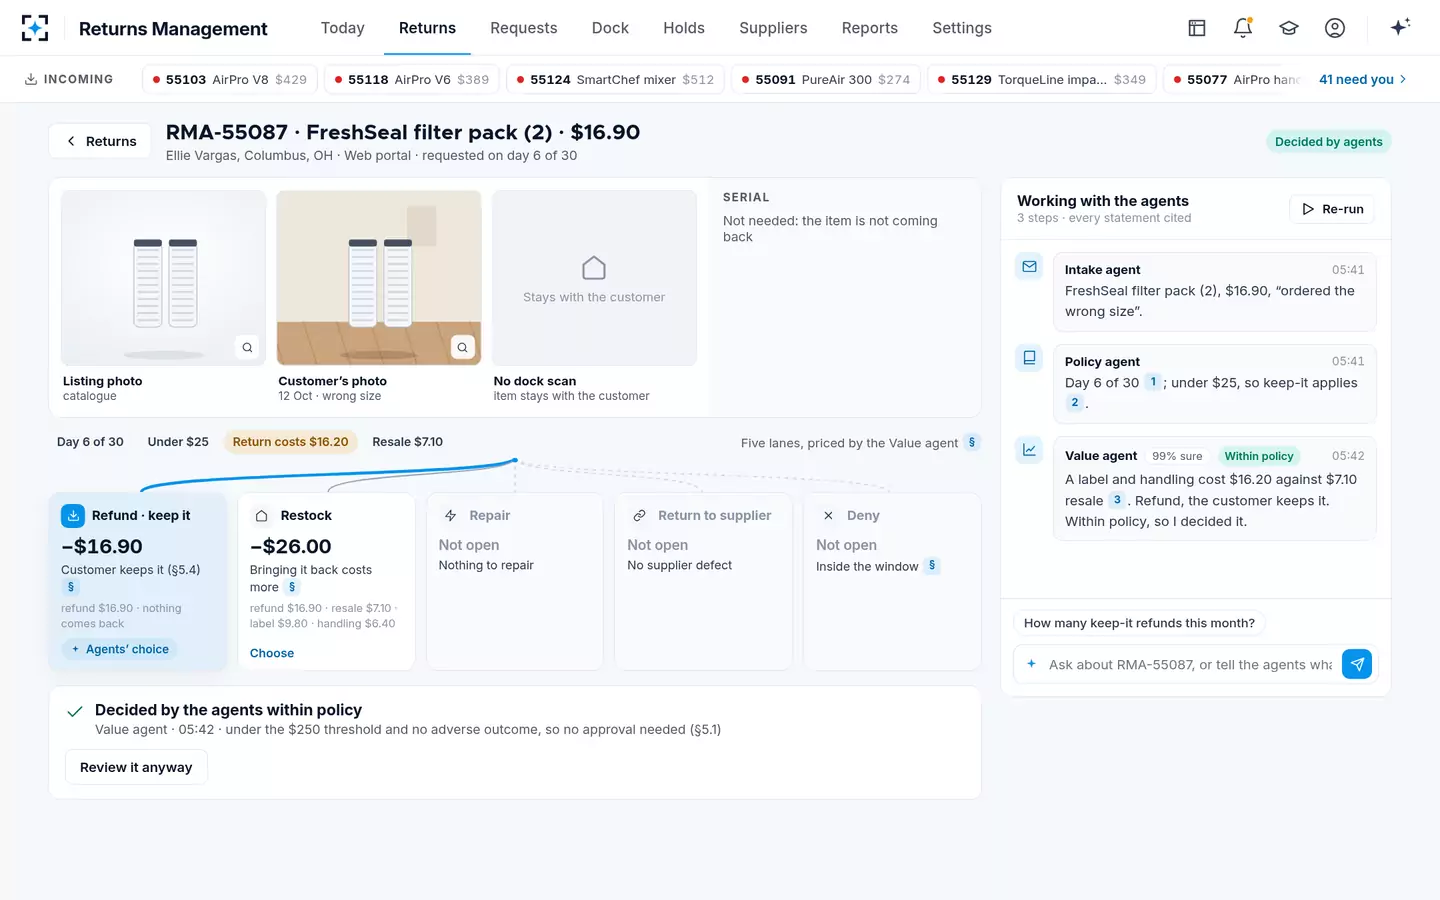Focus the Ask about RMA-55087 input
The image size is (1440, 900).
(1190, 664)
